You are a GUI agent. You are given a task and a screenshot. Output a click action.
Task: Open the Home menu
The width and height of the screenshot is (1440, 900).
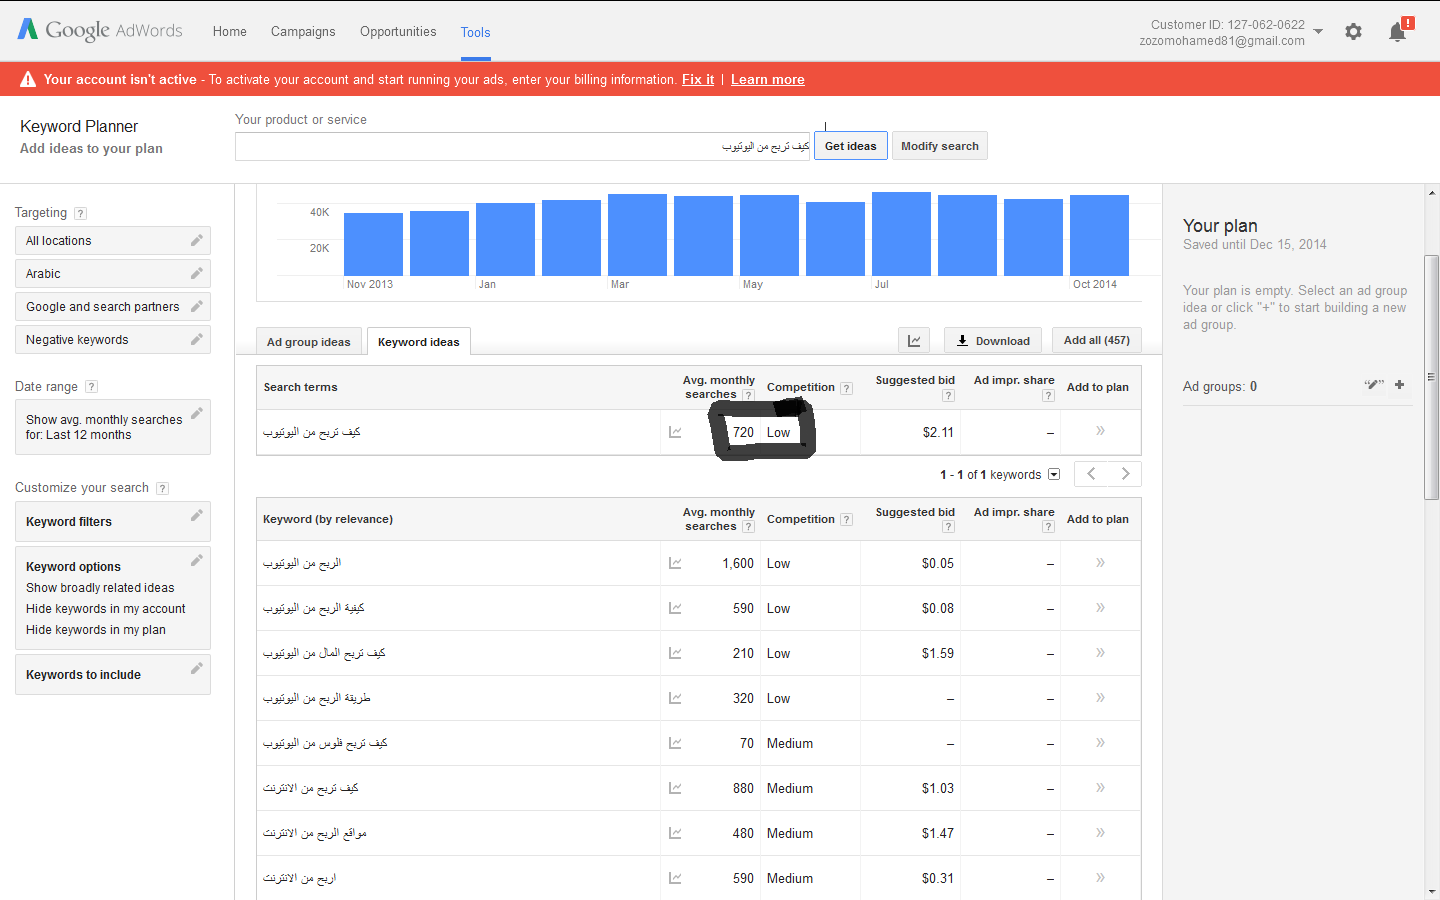[x=229, y=31]
